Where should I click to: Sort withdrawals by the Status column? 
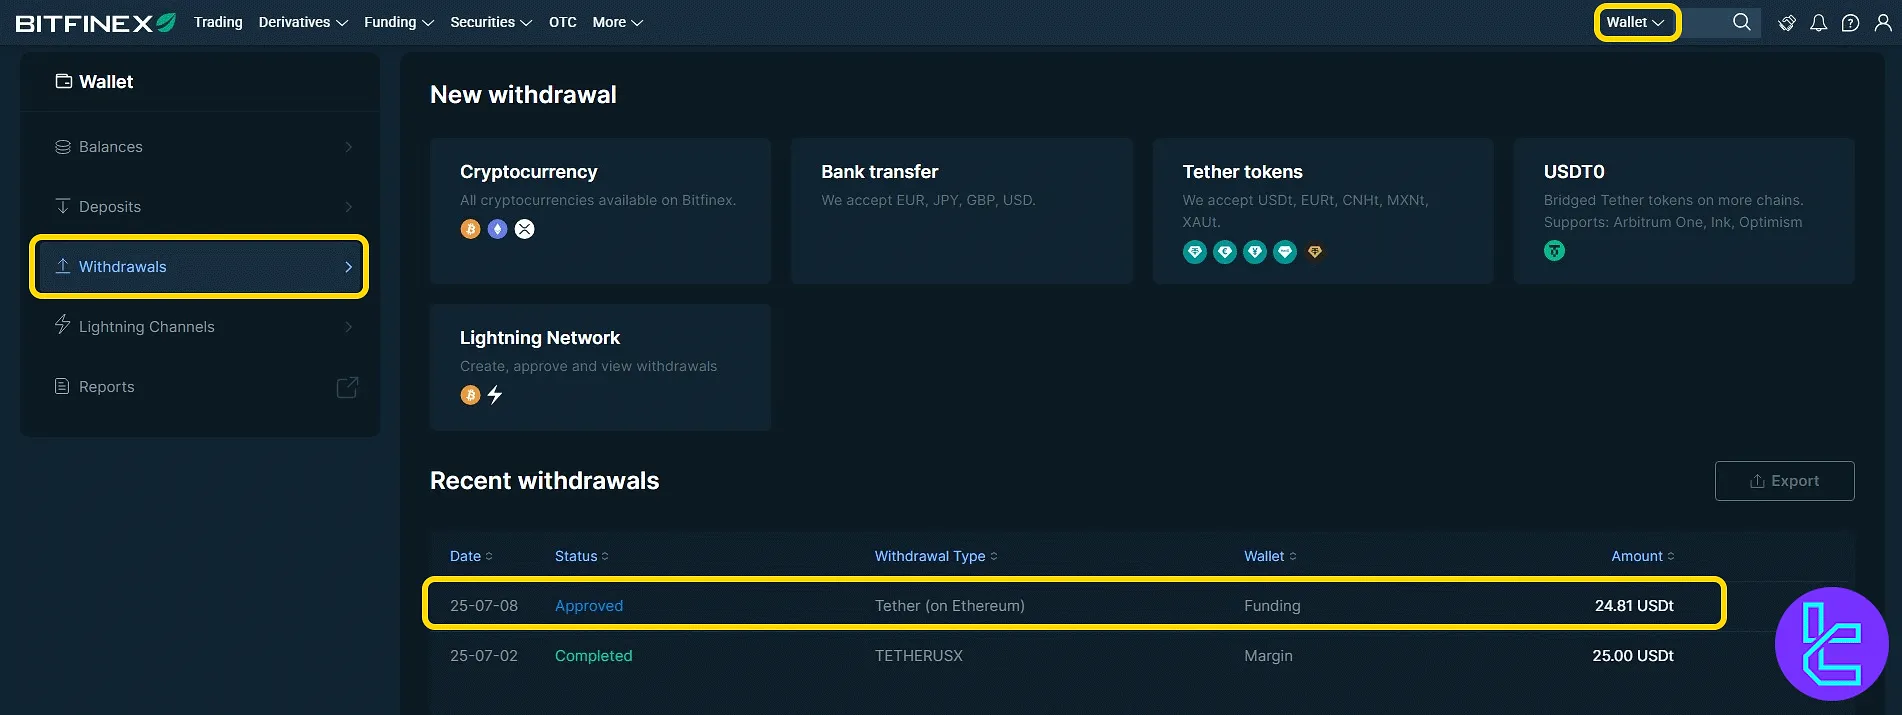pos(582,556)
